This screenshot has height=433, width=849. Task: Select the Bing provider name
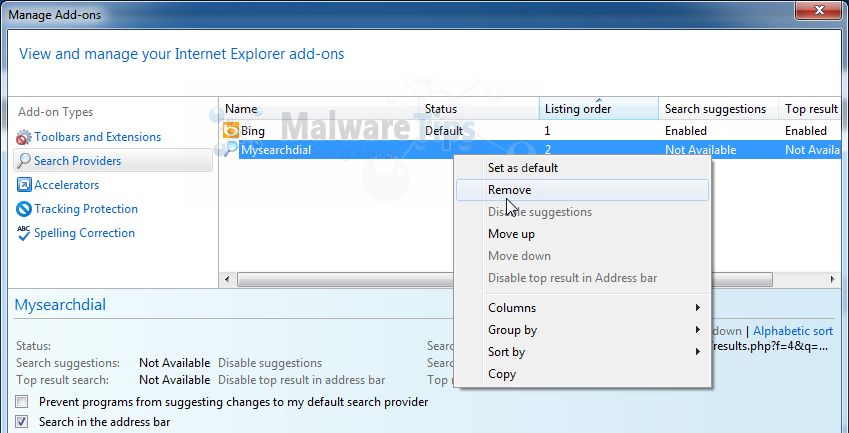252,130
